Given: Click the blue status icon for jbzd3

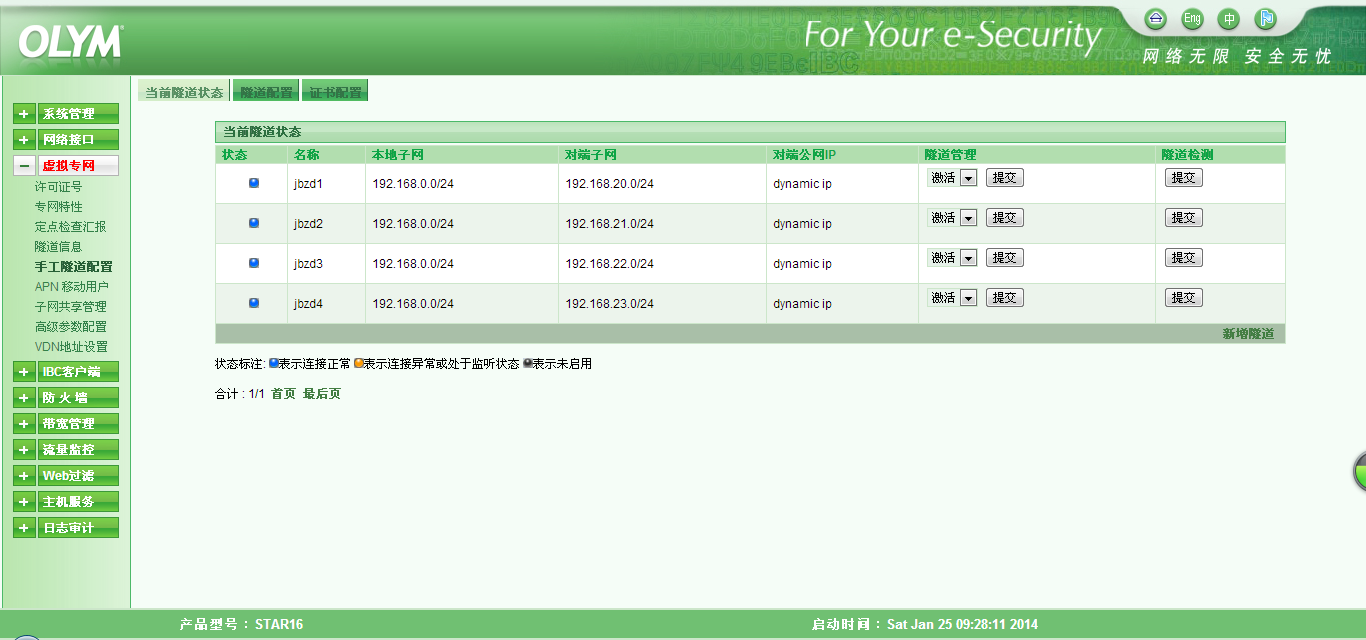Looking at the screenshot, I should (x=254, y=263).
